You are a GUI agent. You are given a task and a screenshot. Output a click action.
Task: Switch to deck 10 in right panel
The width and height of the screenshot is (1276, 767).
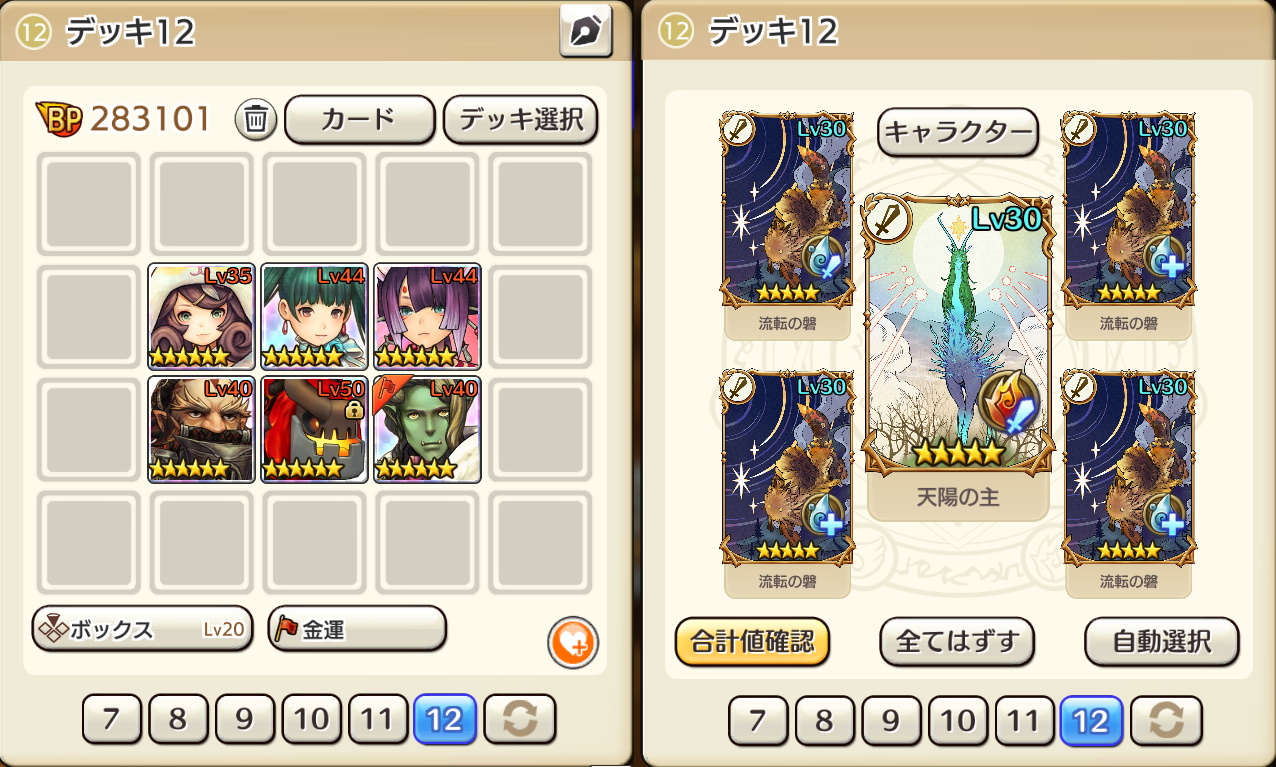pos(957,720)
